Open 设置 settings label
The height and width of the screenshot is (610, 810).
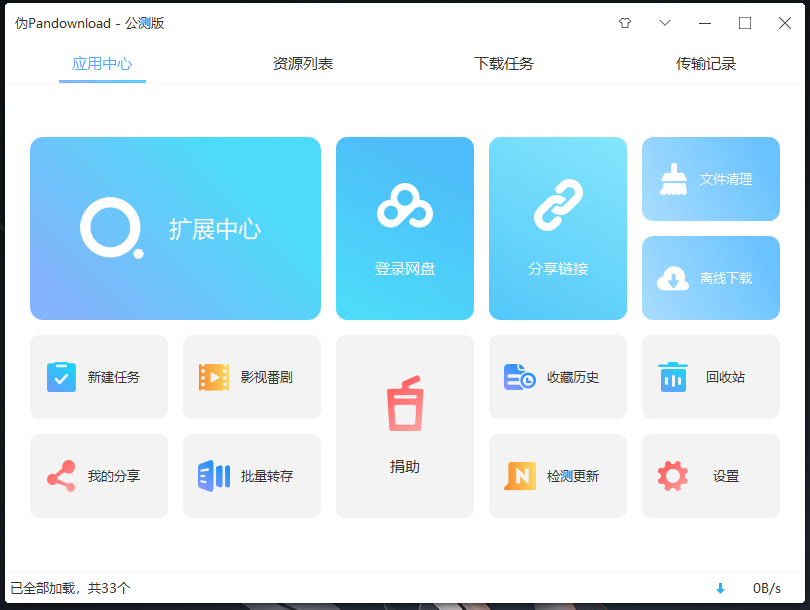tap(726, 476)
